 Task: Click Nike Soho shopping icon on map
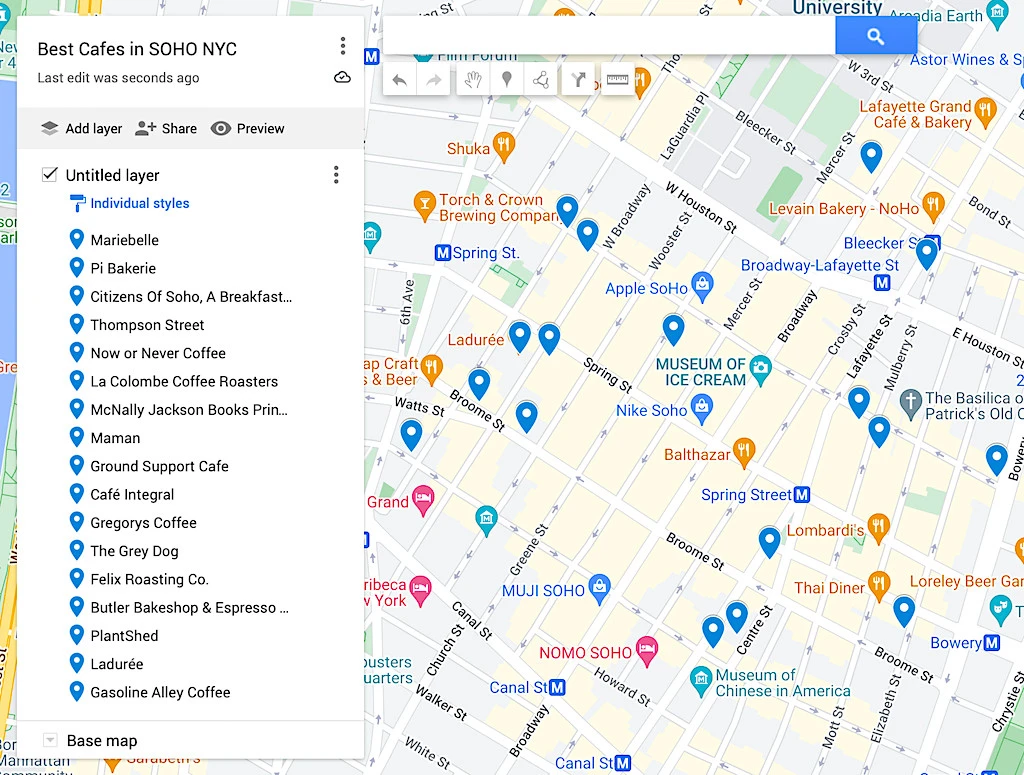tap(701, 409)
